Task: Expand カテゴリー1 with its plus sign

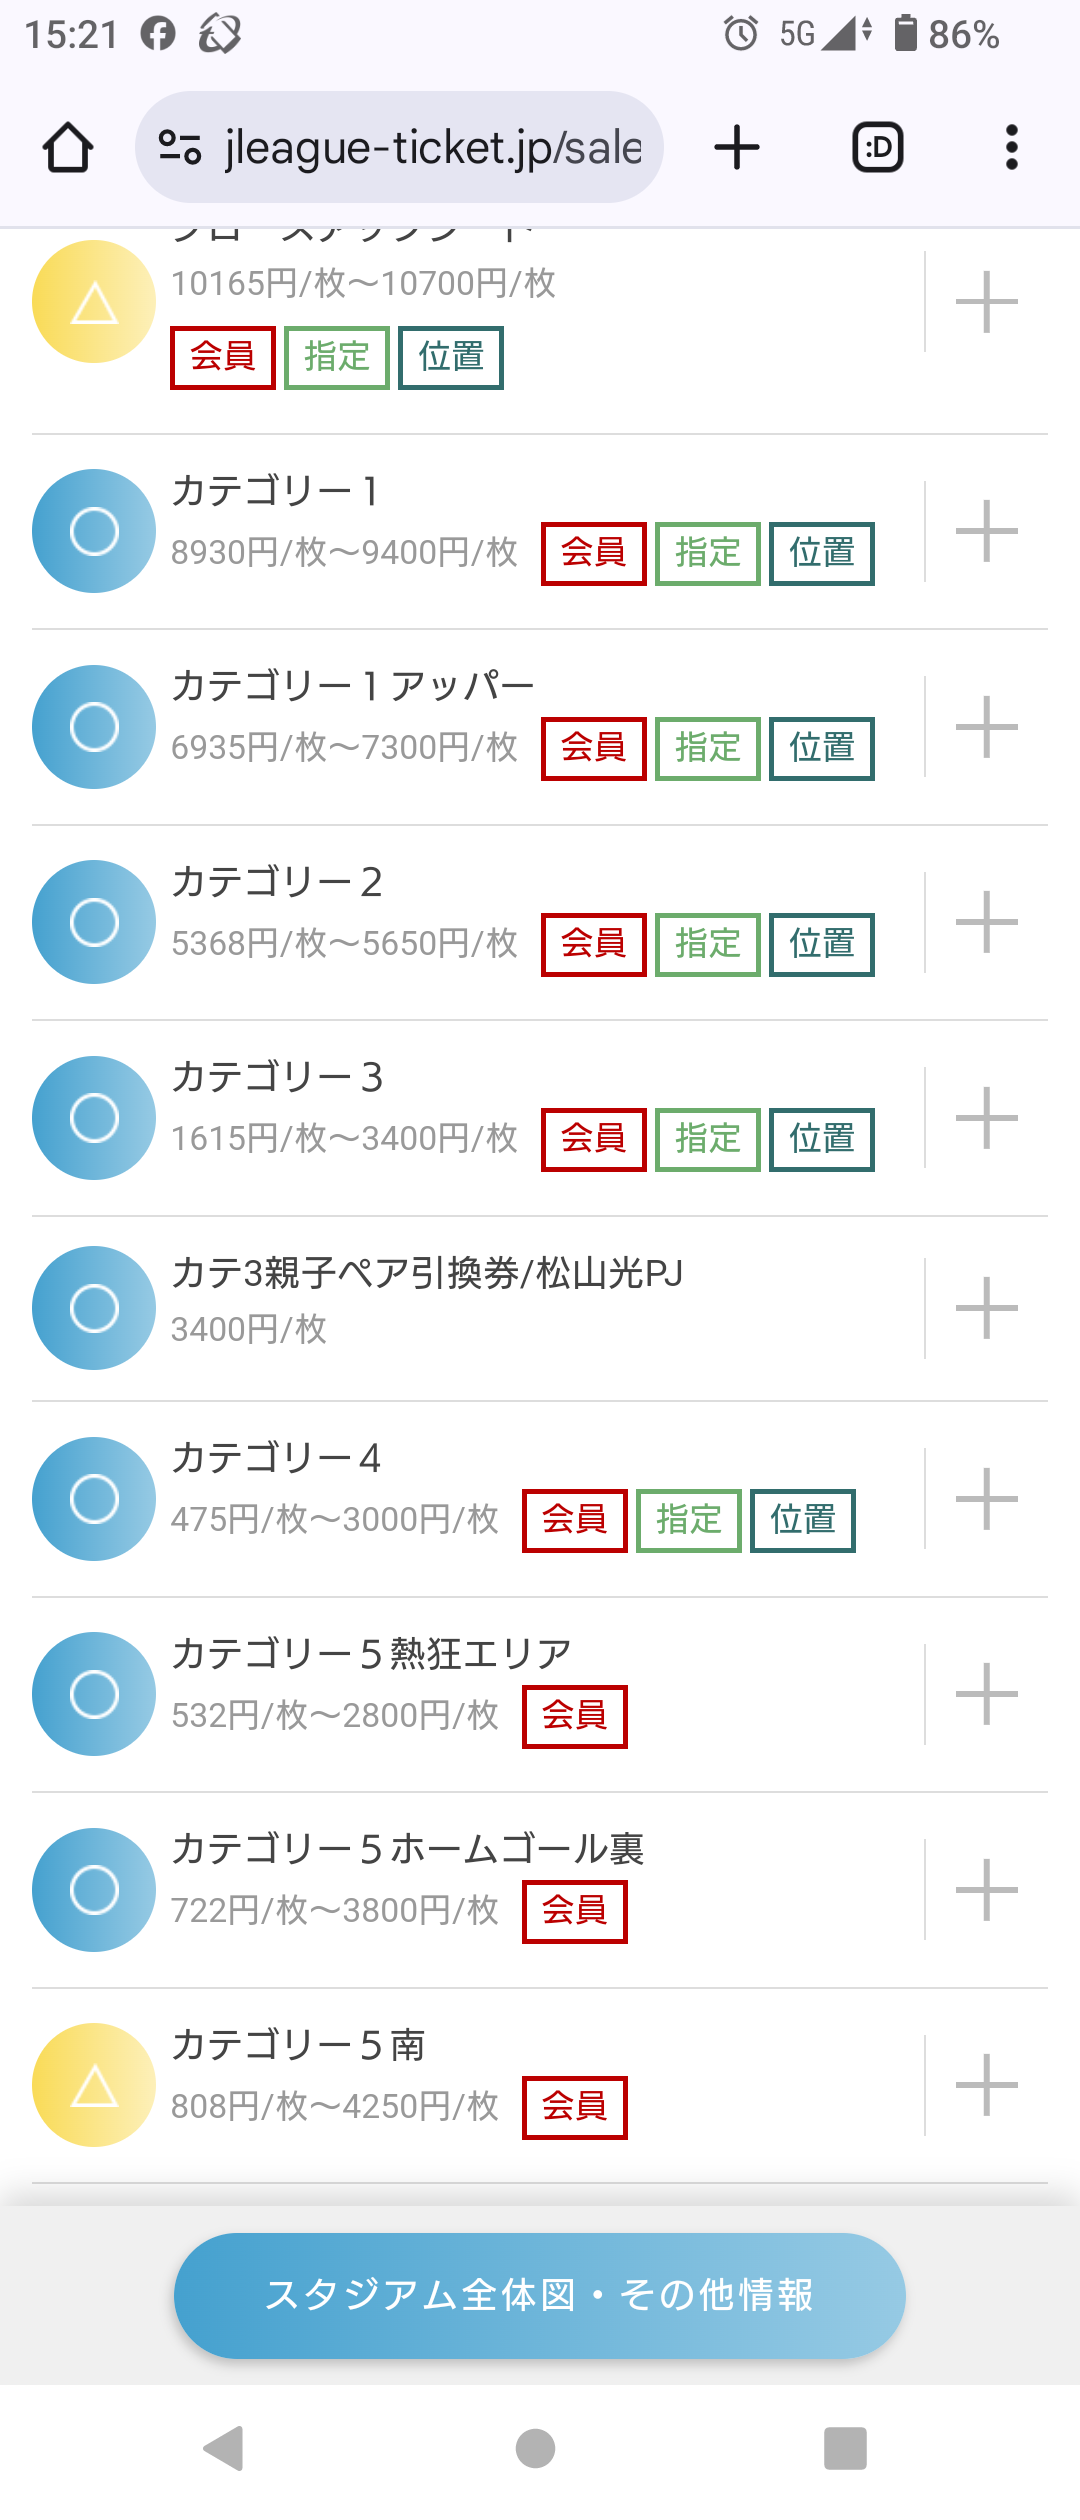Action: coord(986,531)
